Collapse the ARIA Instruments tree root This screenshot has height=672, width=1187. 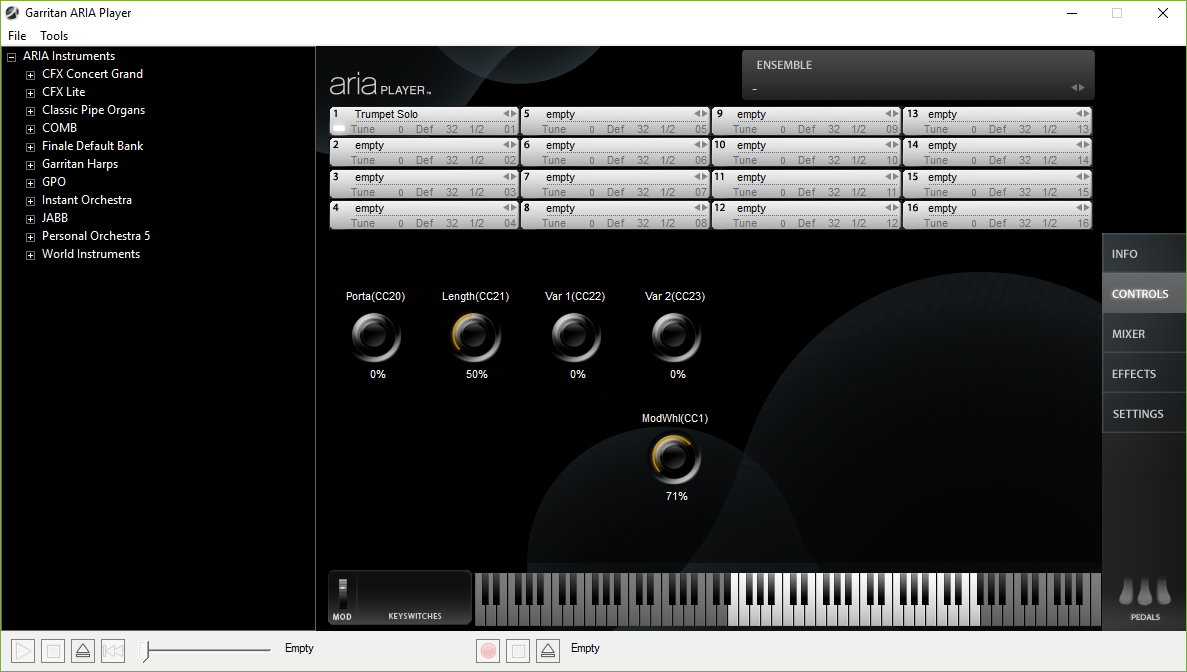coord(11,57)
